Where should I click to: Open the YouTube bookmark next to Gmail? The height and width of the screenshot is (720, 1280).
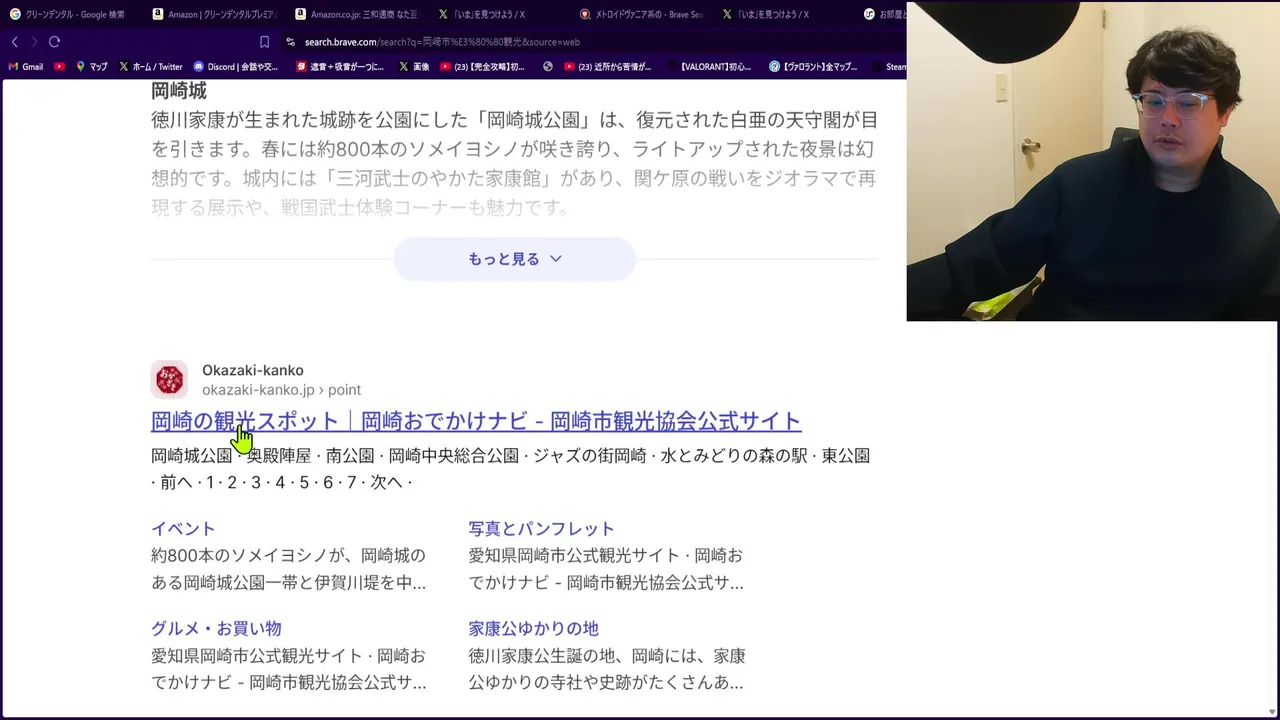tap(60, 67)
